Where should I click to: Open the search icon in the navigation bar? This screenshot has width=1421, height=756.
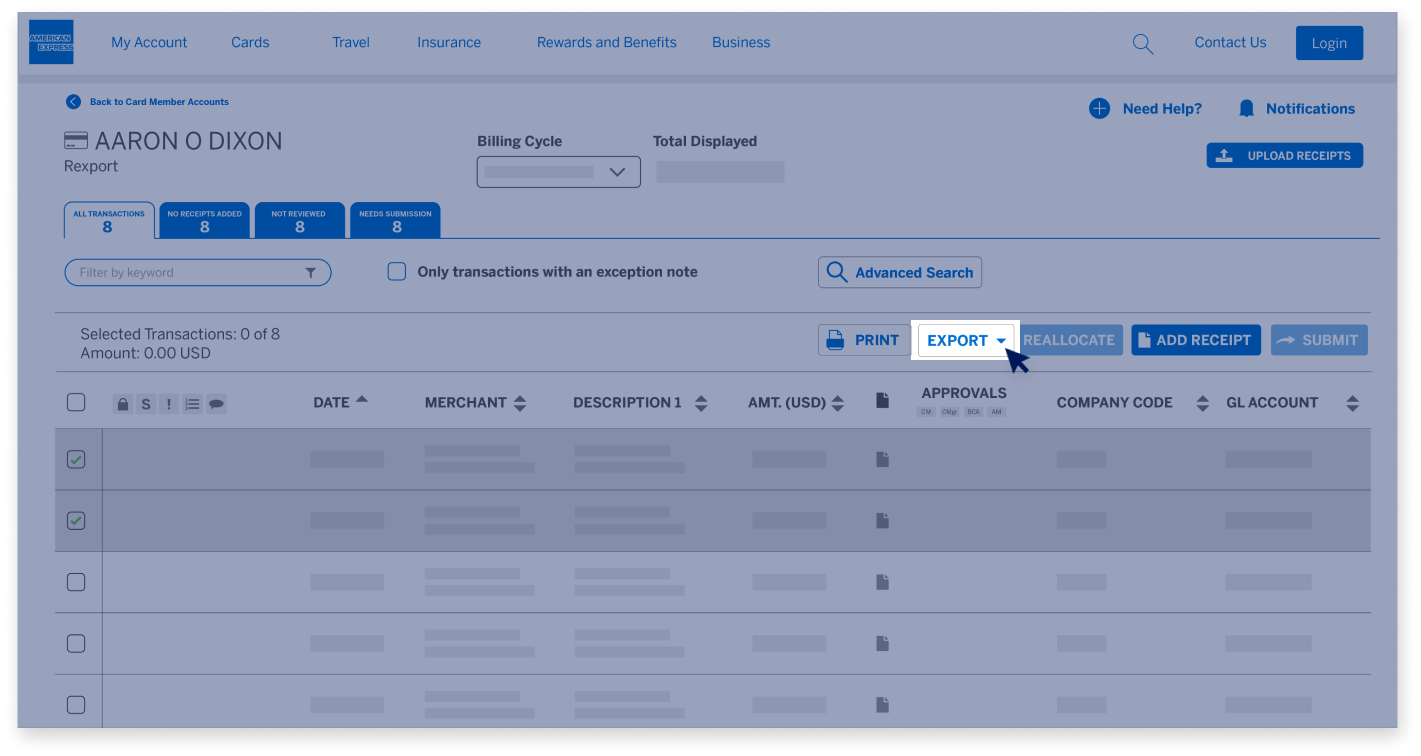tap(1143, 43)
